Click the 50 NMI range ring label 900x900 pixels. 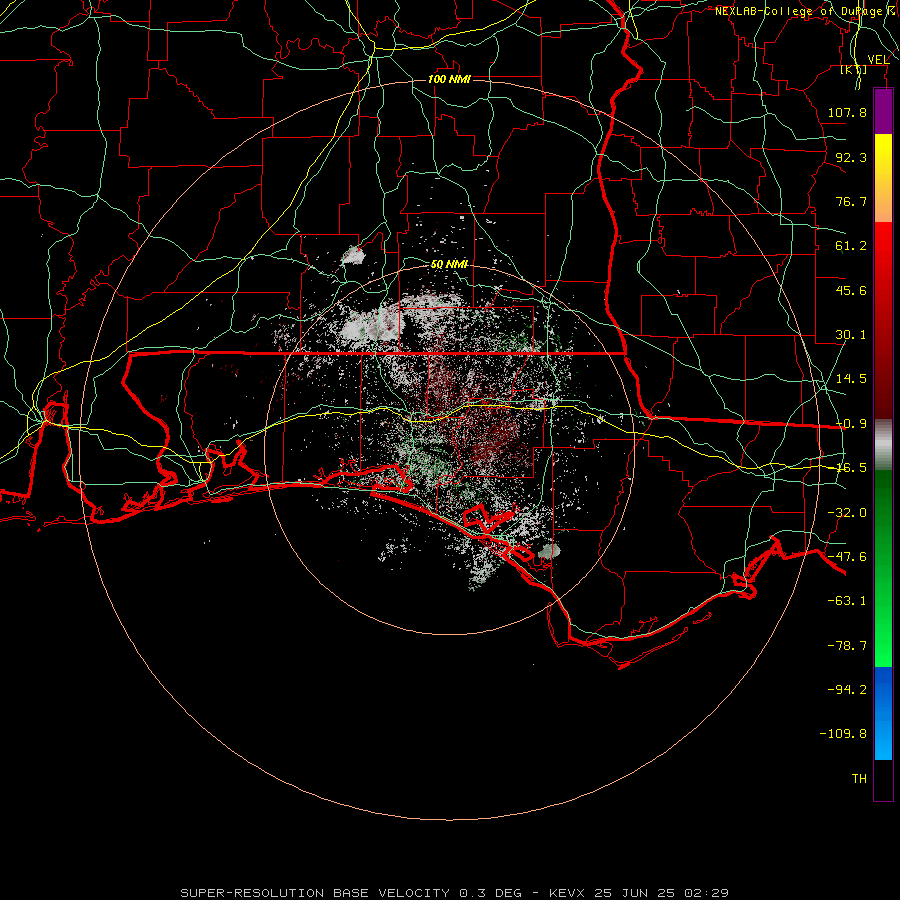click(x=449, y=264)
